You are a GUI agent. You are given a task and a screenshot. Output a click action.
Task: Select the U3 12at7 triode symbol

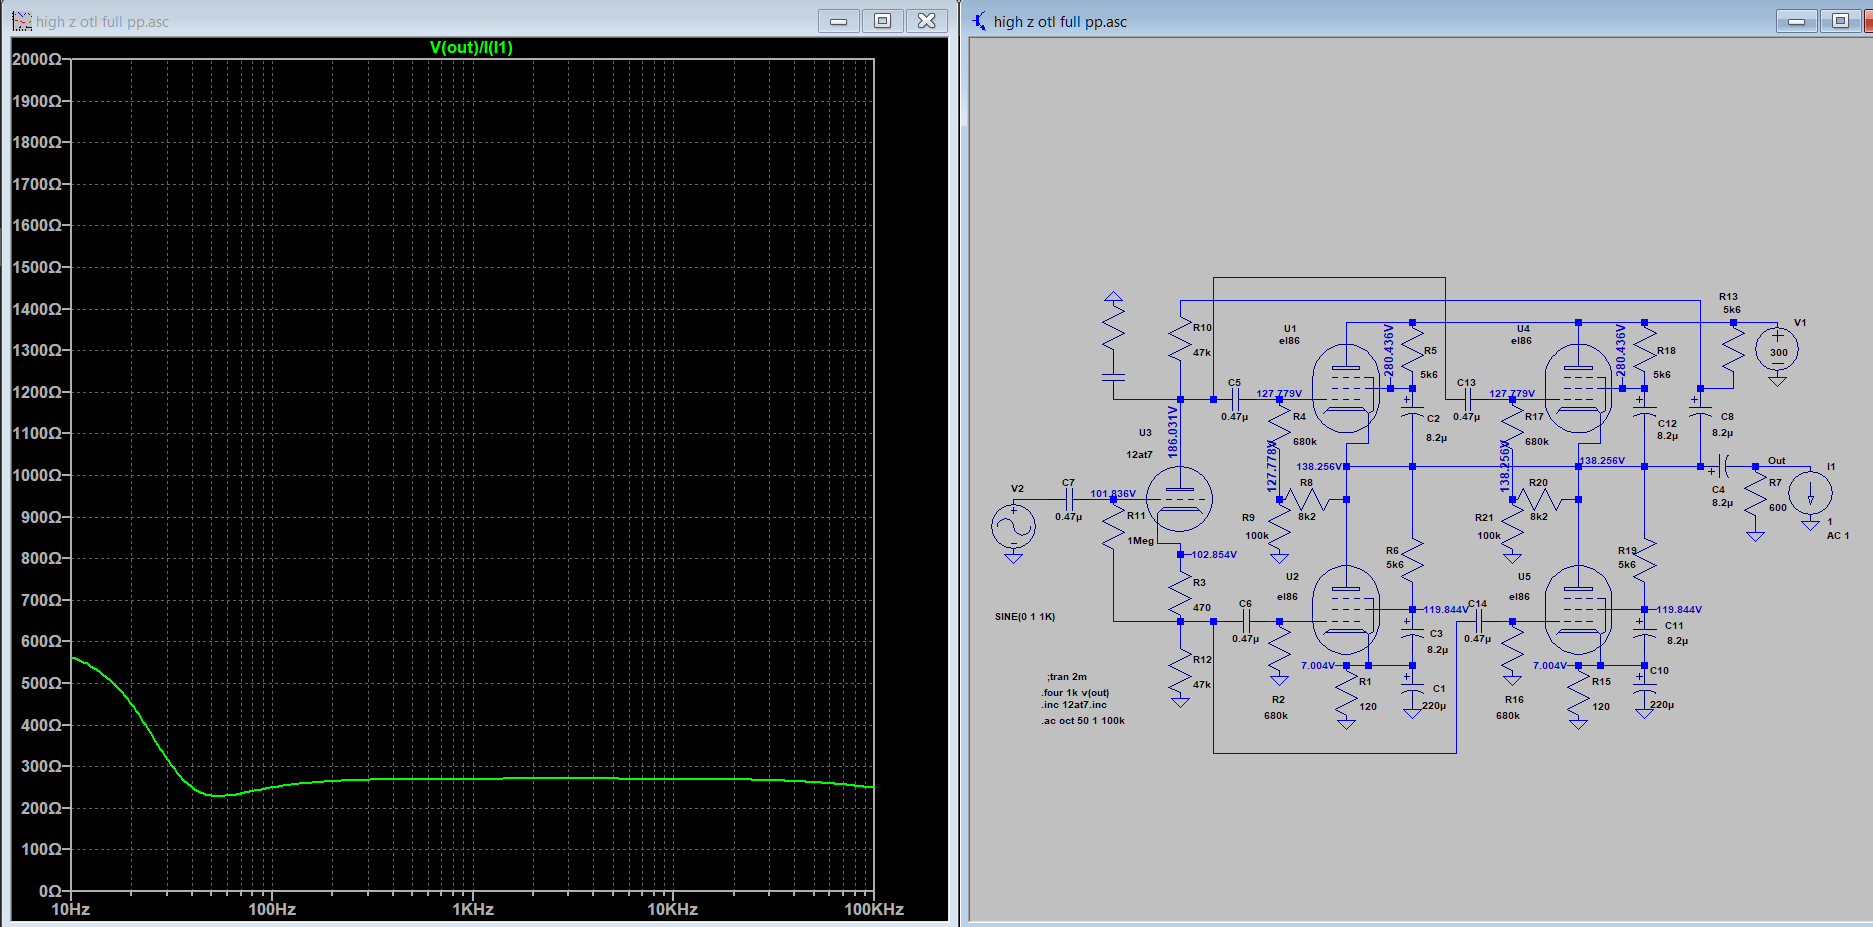point(1180,499)
